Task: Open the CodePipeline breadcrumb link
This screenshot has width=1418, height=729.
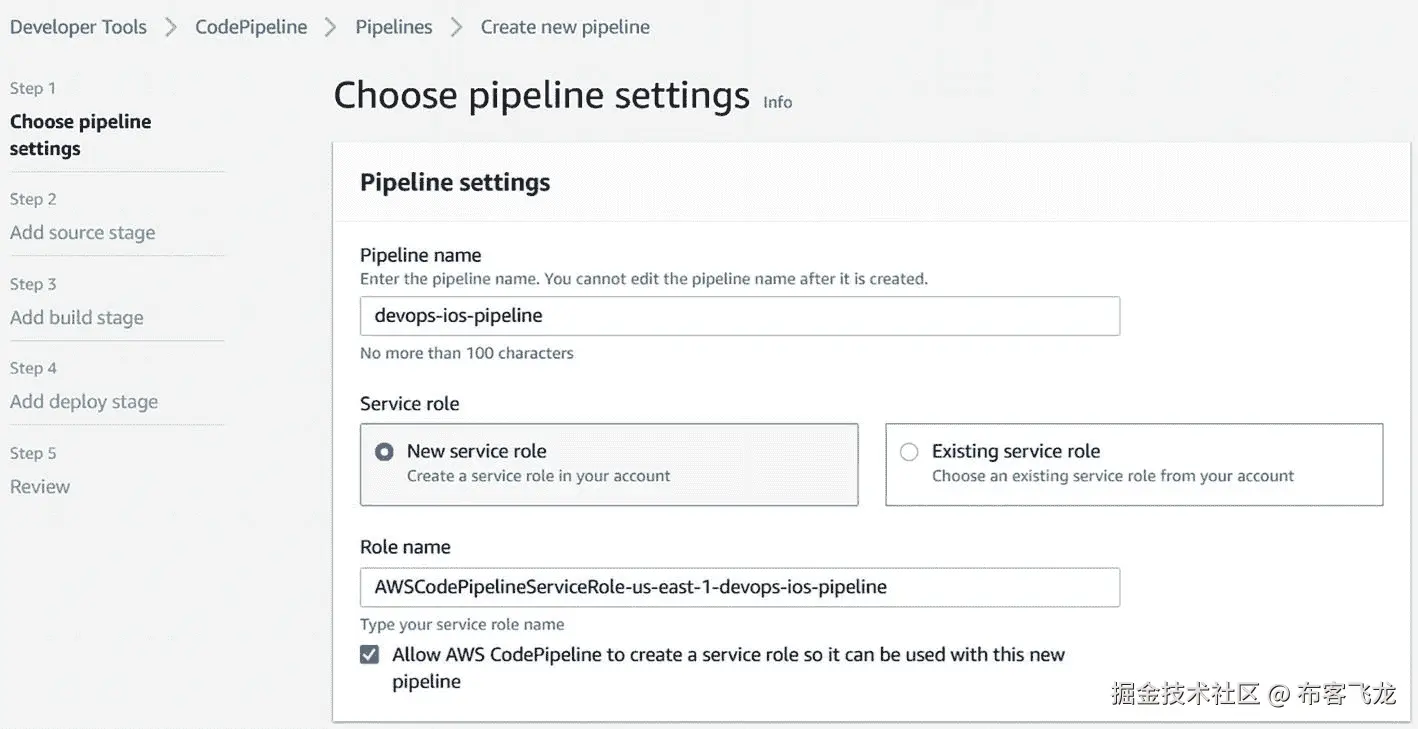Action: (x=251, y=27)
